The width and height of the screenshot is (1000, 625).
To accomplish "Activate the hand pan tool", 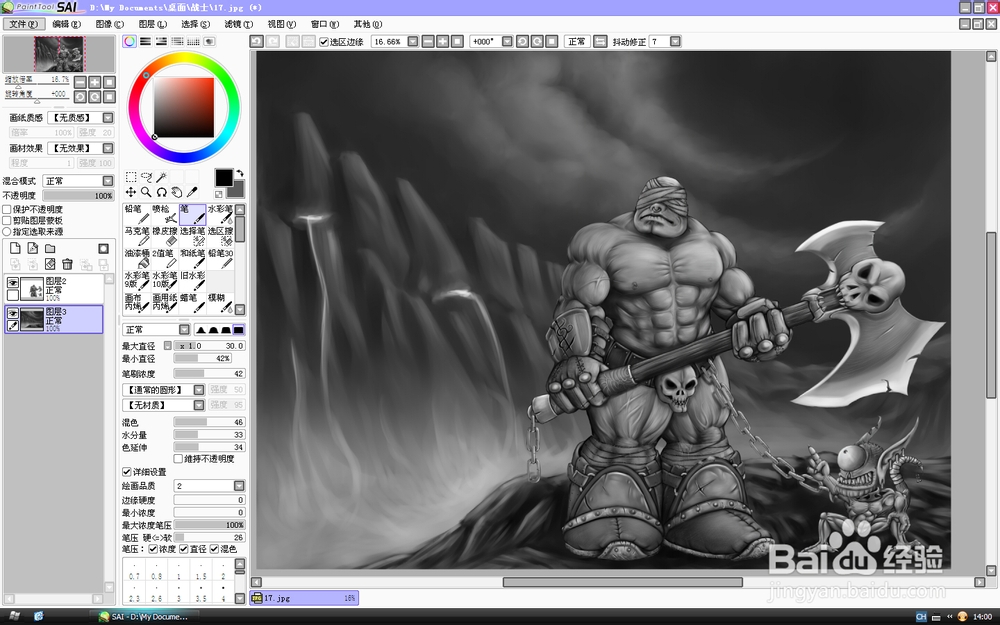I will [x=177, y=192].
